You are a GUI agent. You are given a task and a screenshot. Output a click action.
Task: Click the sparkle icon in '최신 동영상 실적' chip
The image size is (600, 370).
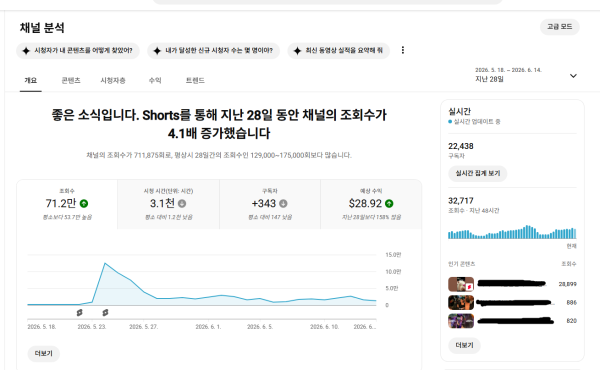pyautogui.click(x=297, y=51)
